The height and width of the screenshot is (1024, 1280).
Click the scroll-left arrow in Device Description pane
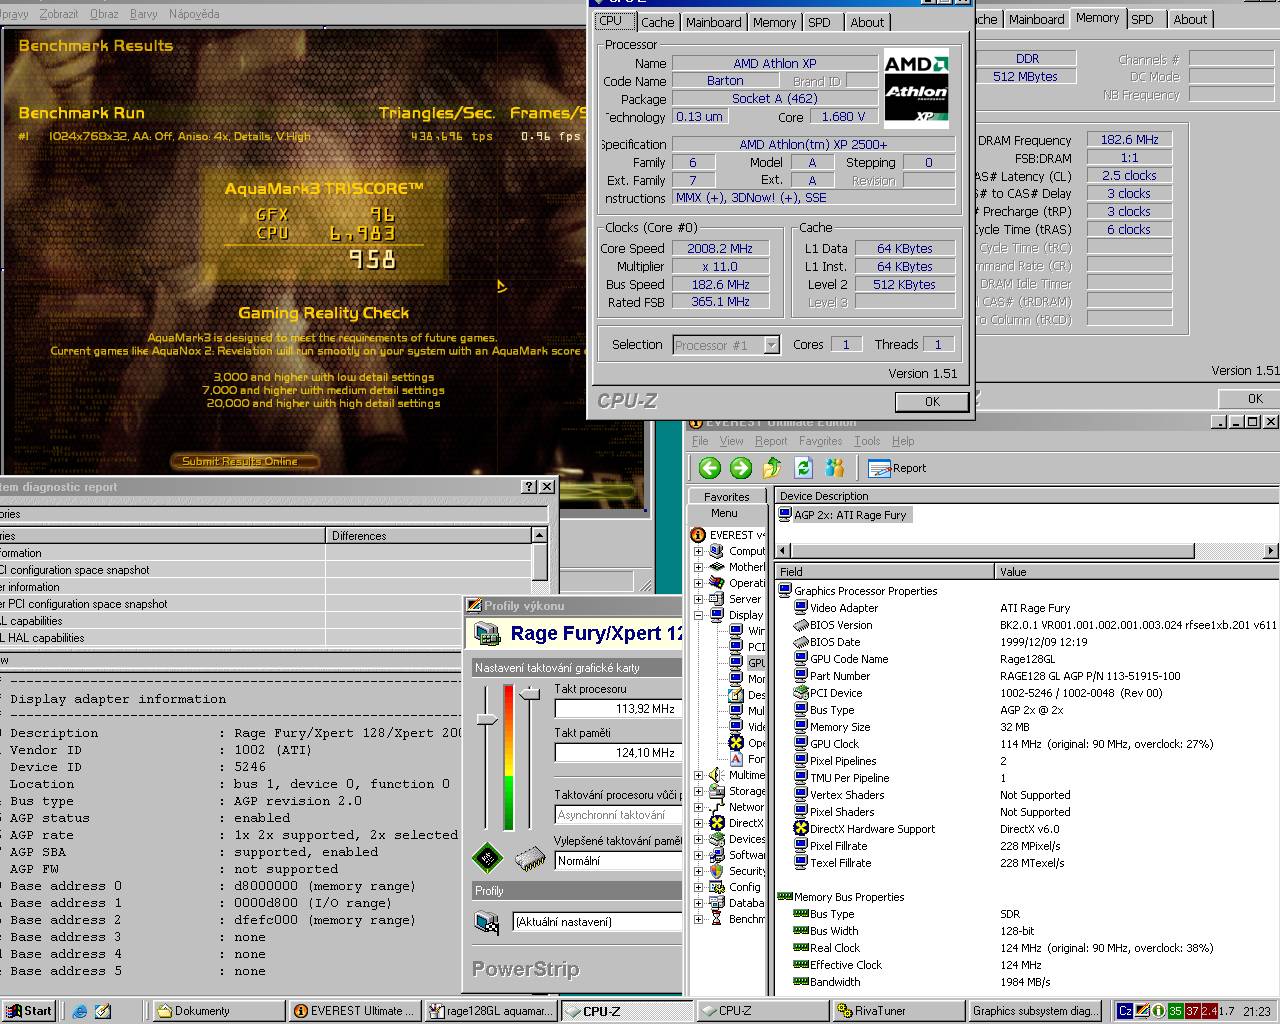(785, 551)
